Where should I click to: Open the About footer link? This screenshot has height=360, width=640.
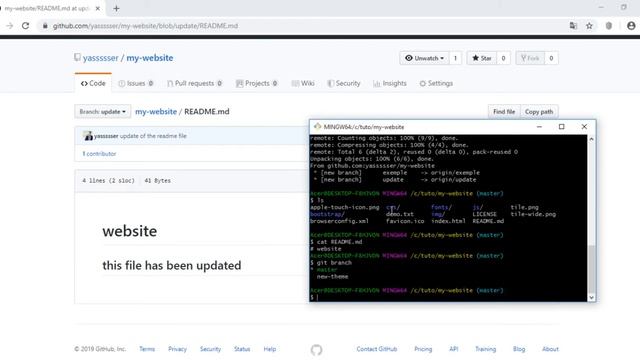click(550, 349)
